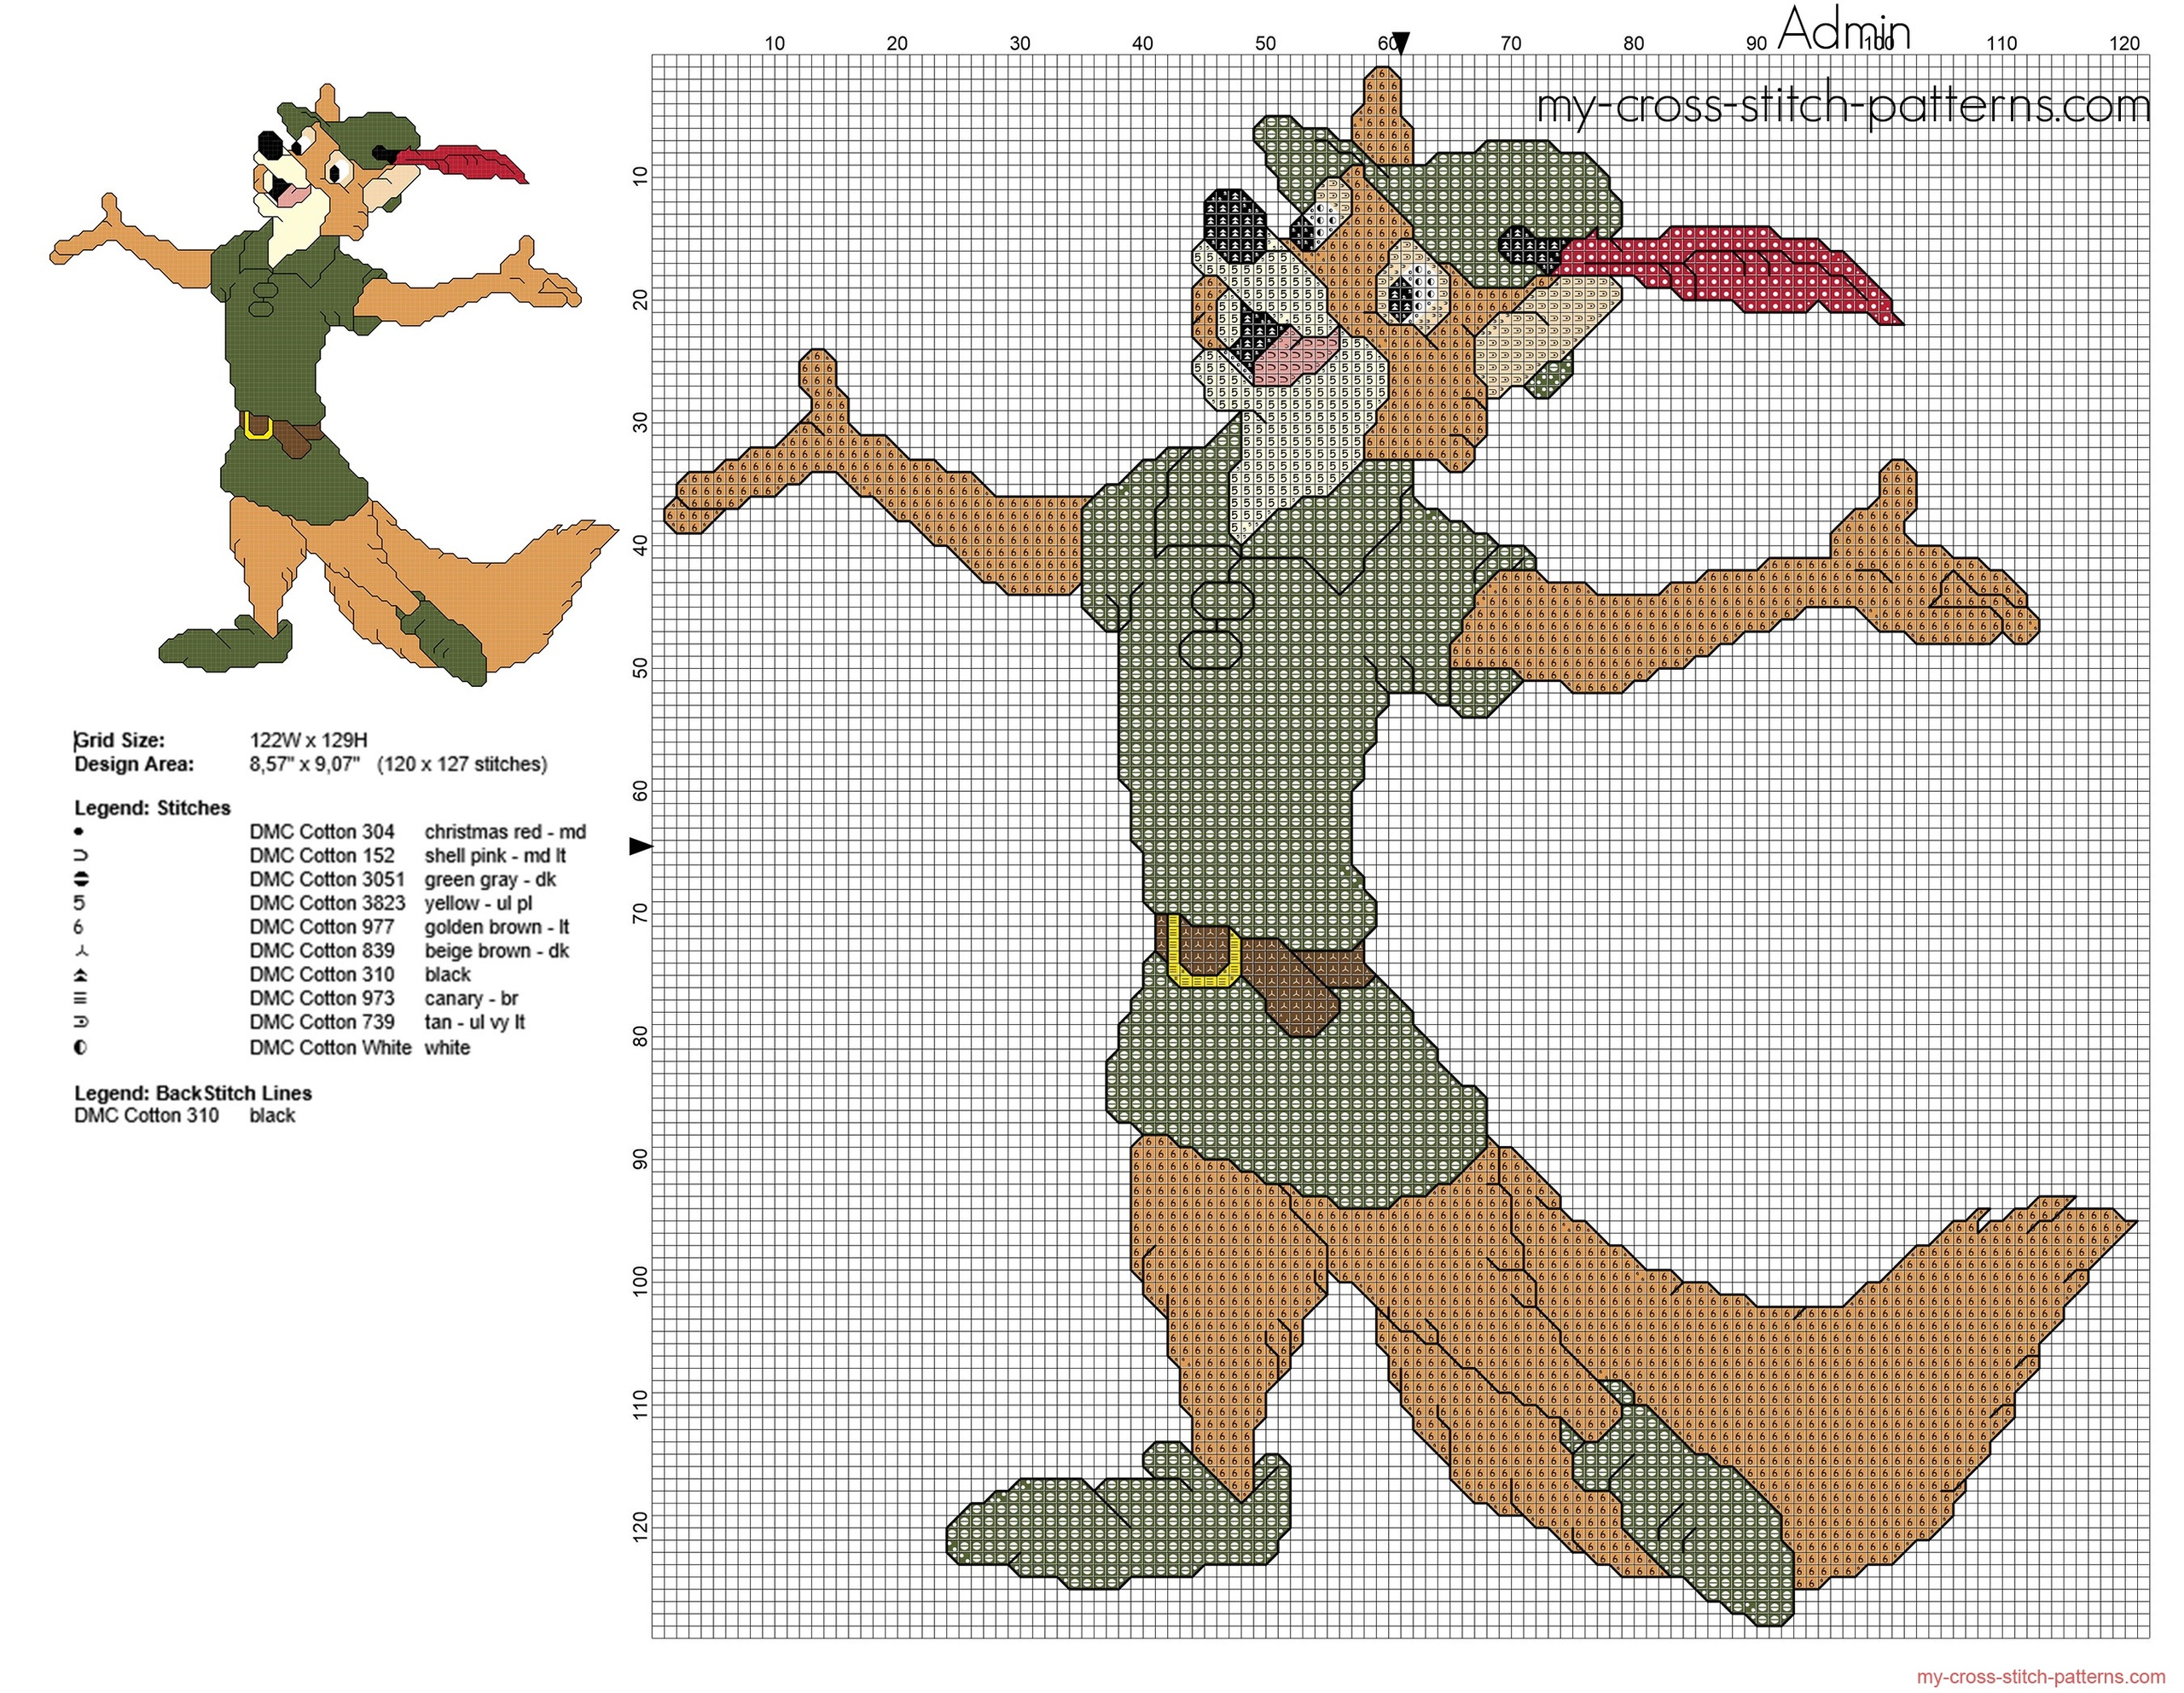Click the 'Grid Size:' label
2184x1693 pixels.
point(120,740)
